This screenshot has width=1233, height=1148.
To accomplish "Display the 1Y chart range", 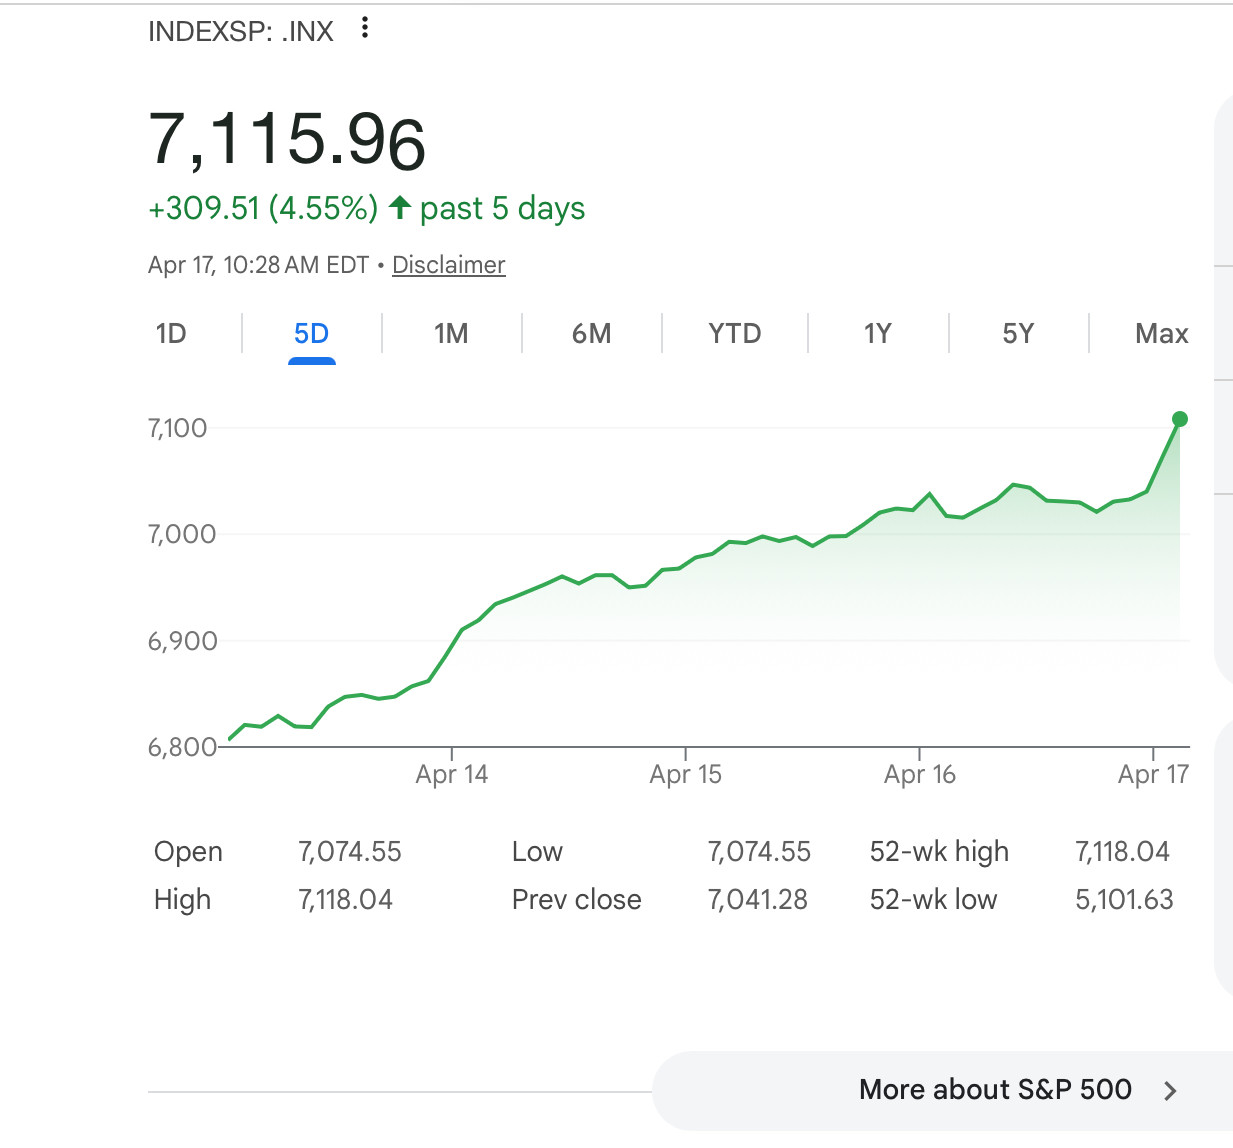I will point(877,333).
